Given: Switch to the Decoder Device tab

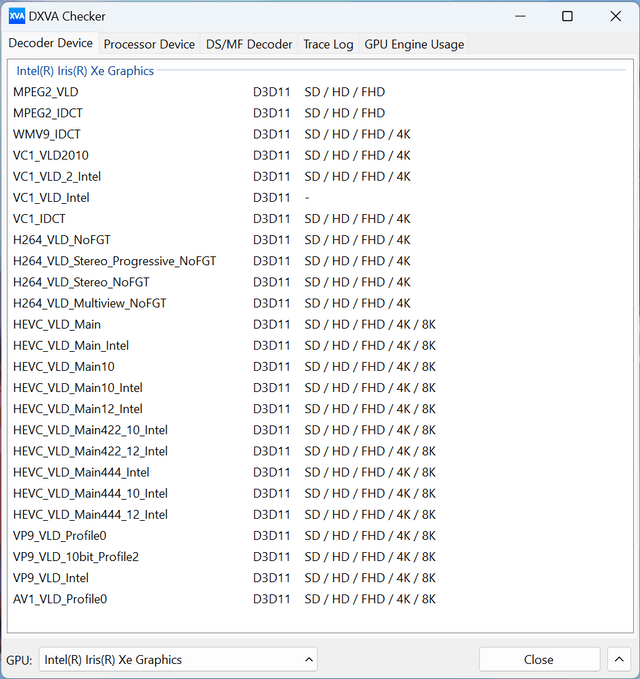Looking at the screenshot, I should click(x=50, y=43).
